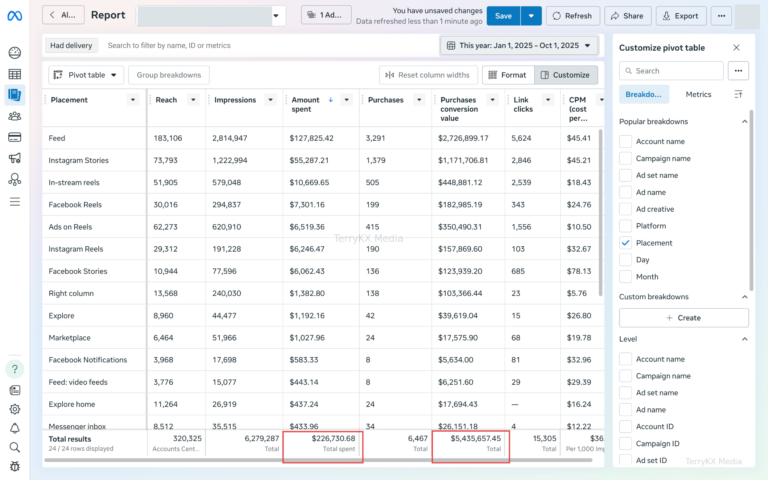Click Reset column widths

[x=428, y=75]
